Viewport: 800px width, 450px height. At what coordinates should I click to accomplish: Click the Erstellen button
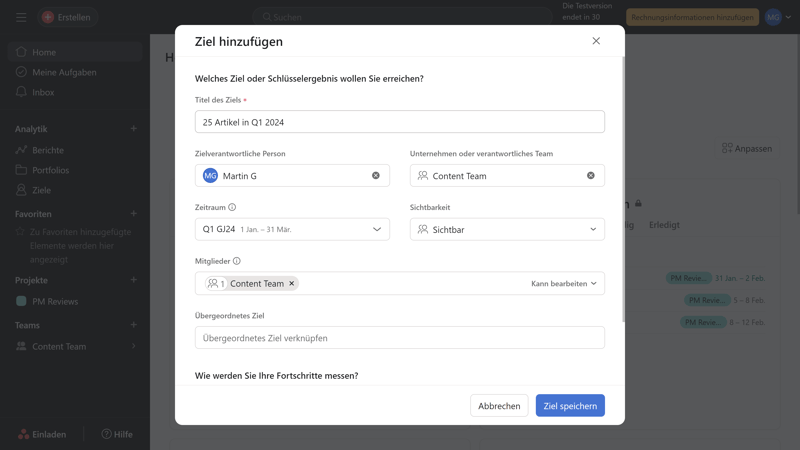pyautogui.click(x=67, y=17)
